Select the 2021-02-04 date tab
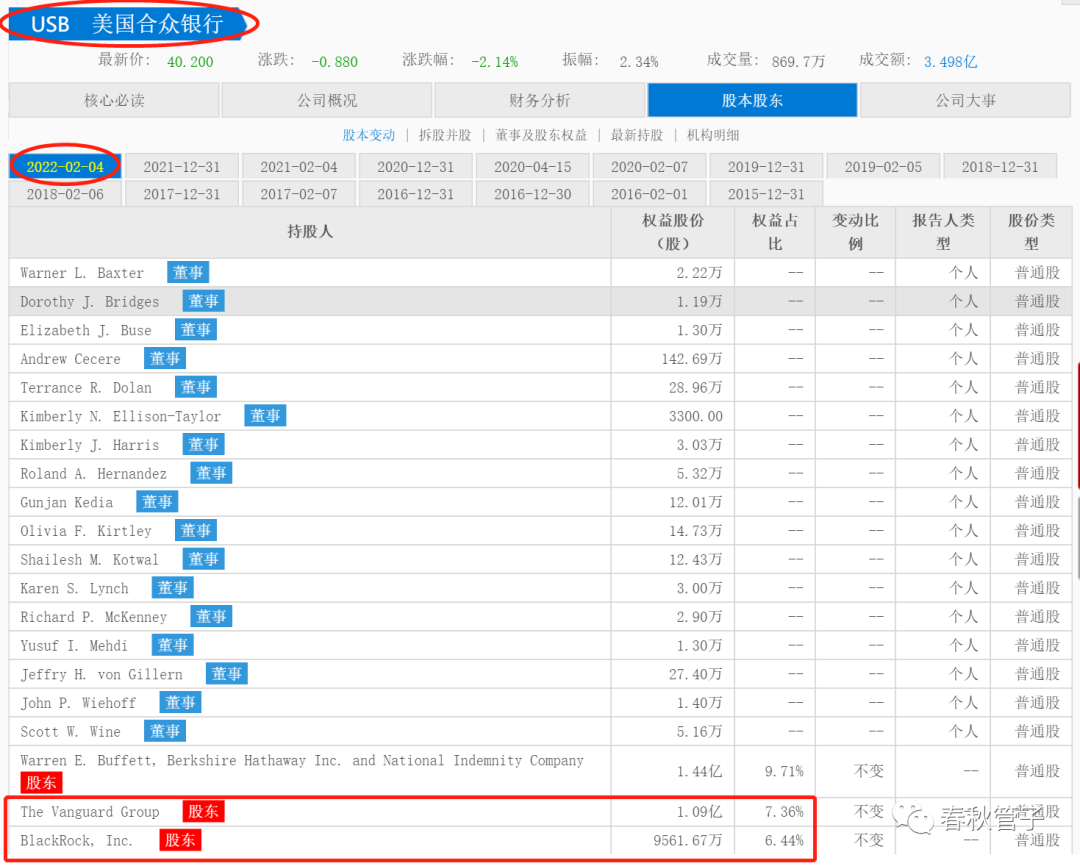 tap(299, 167)
